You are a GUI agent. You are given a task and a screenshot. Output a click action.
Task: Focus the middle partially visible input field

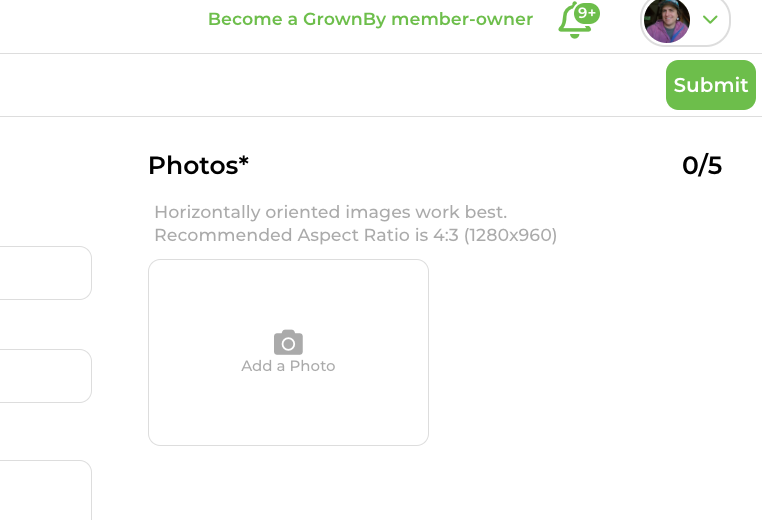[x=46, y=376]
